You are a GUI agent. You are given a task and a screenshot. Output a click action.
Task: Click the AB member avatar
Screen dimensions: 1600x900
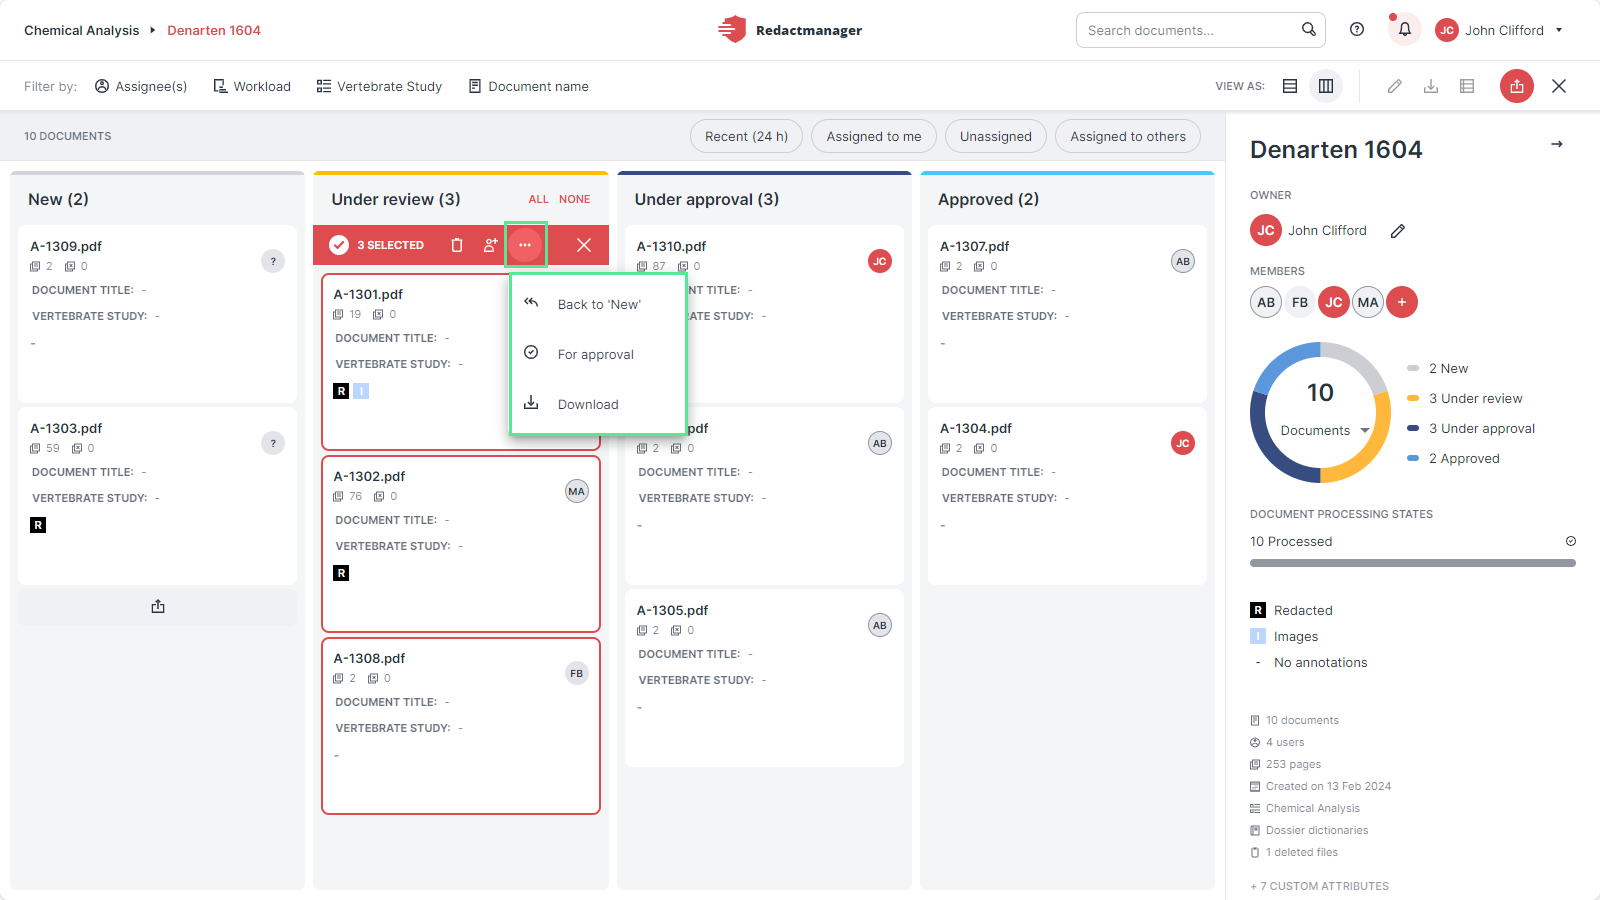point(1266,302)
